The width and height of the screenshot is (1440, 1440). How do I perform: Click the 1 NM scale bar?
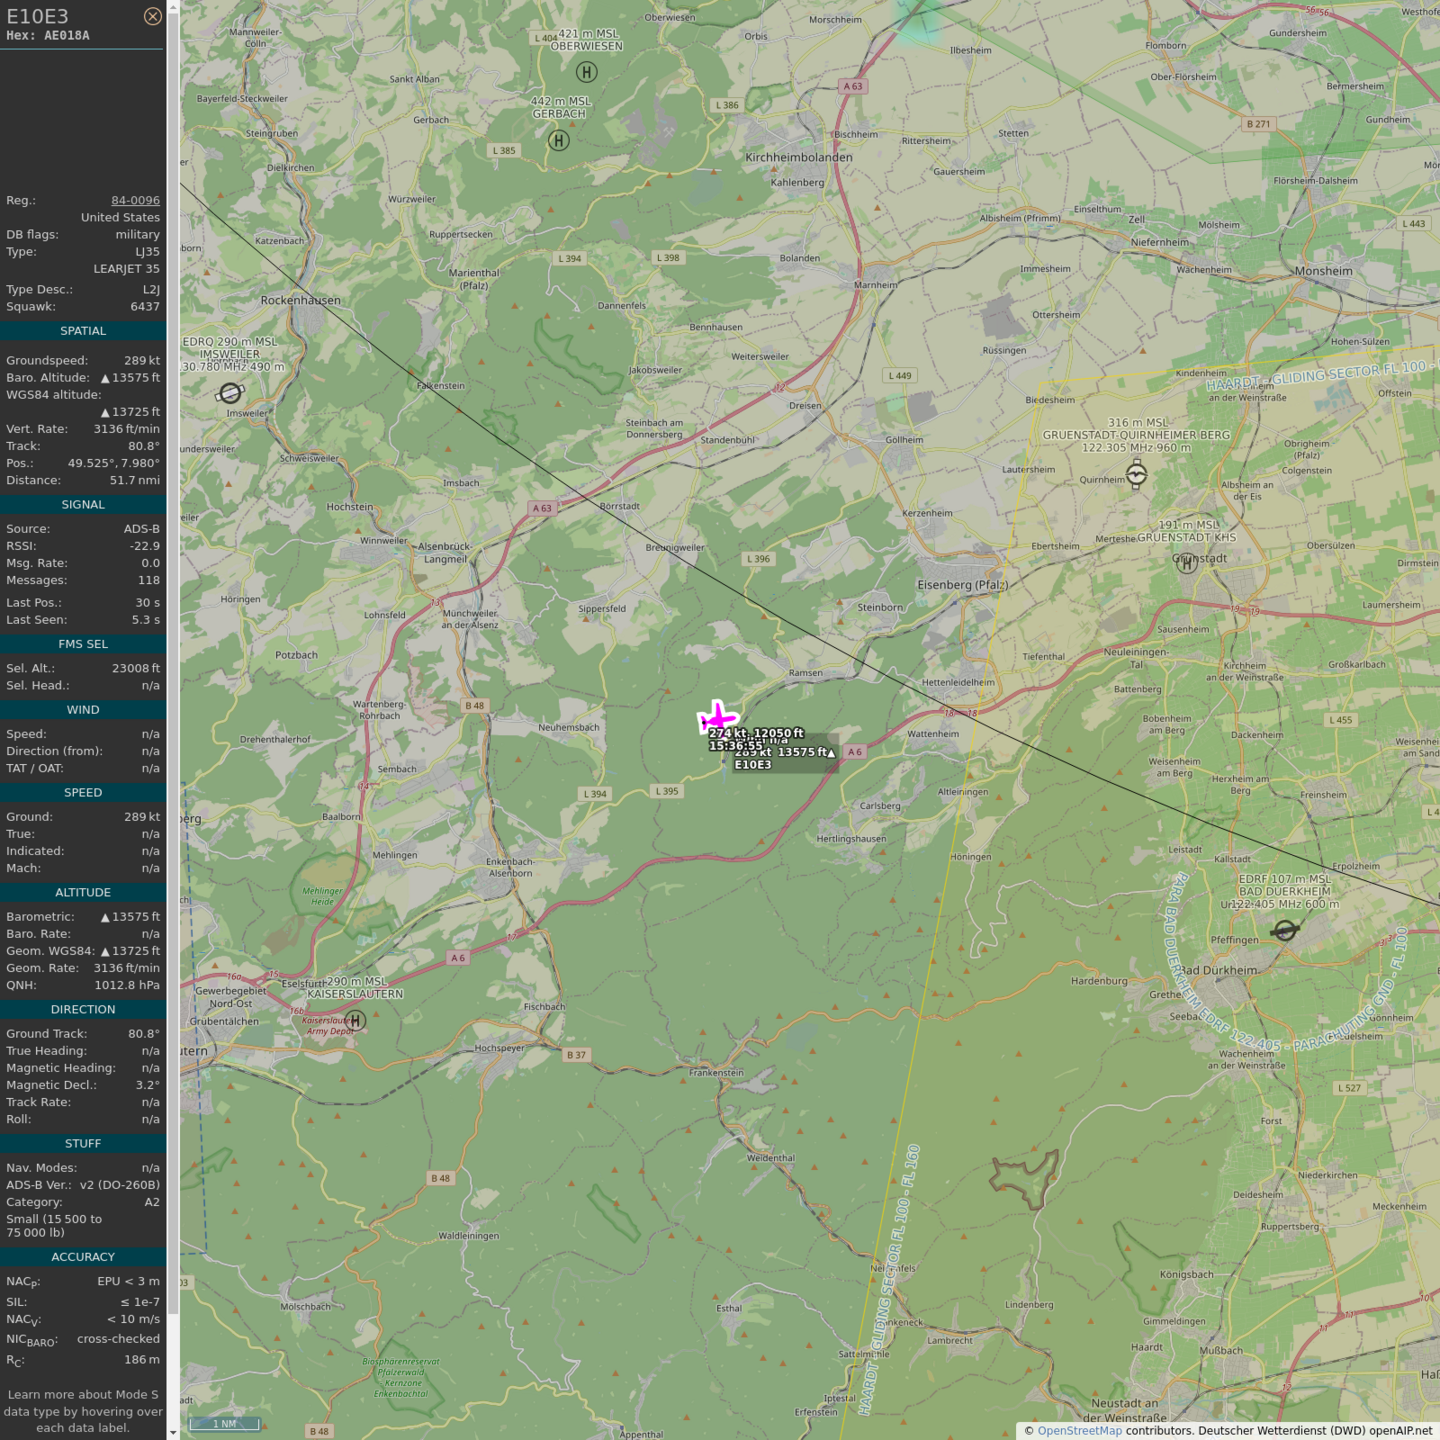[x=224, y=1424]
